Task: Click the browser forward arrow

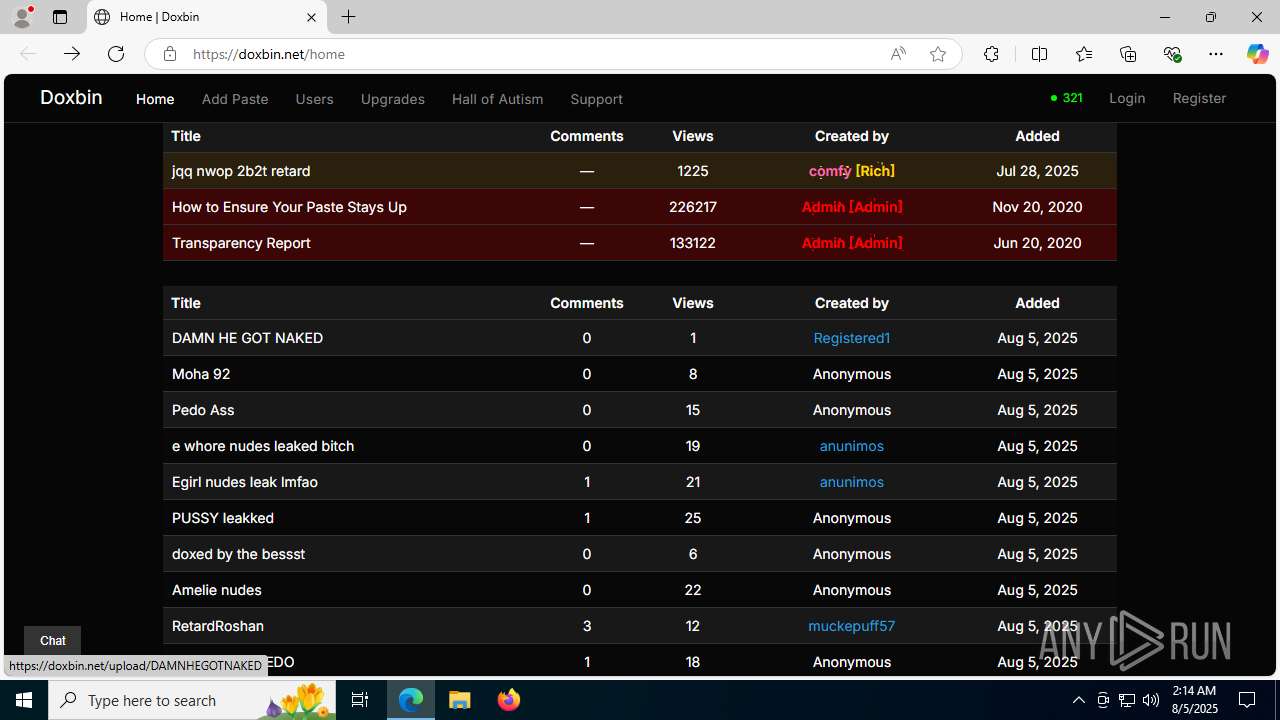Action: tap(72, 54)
